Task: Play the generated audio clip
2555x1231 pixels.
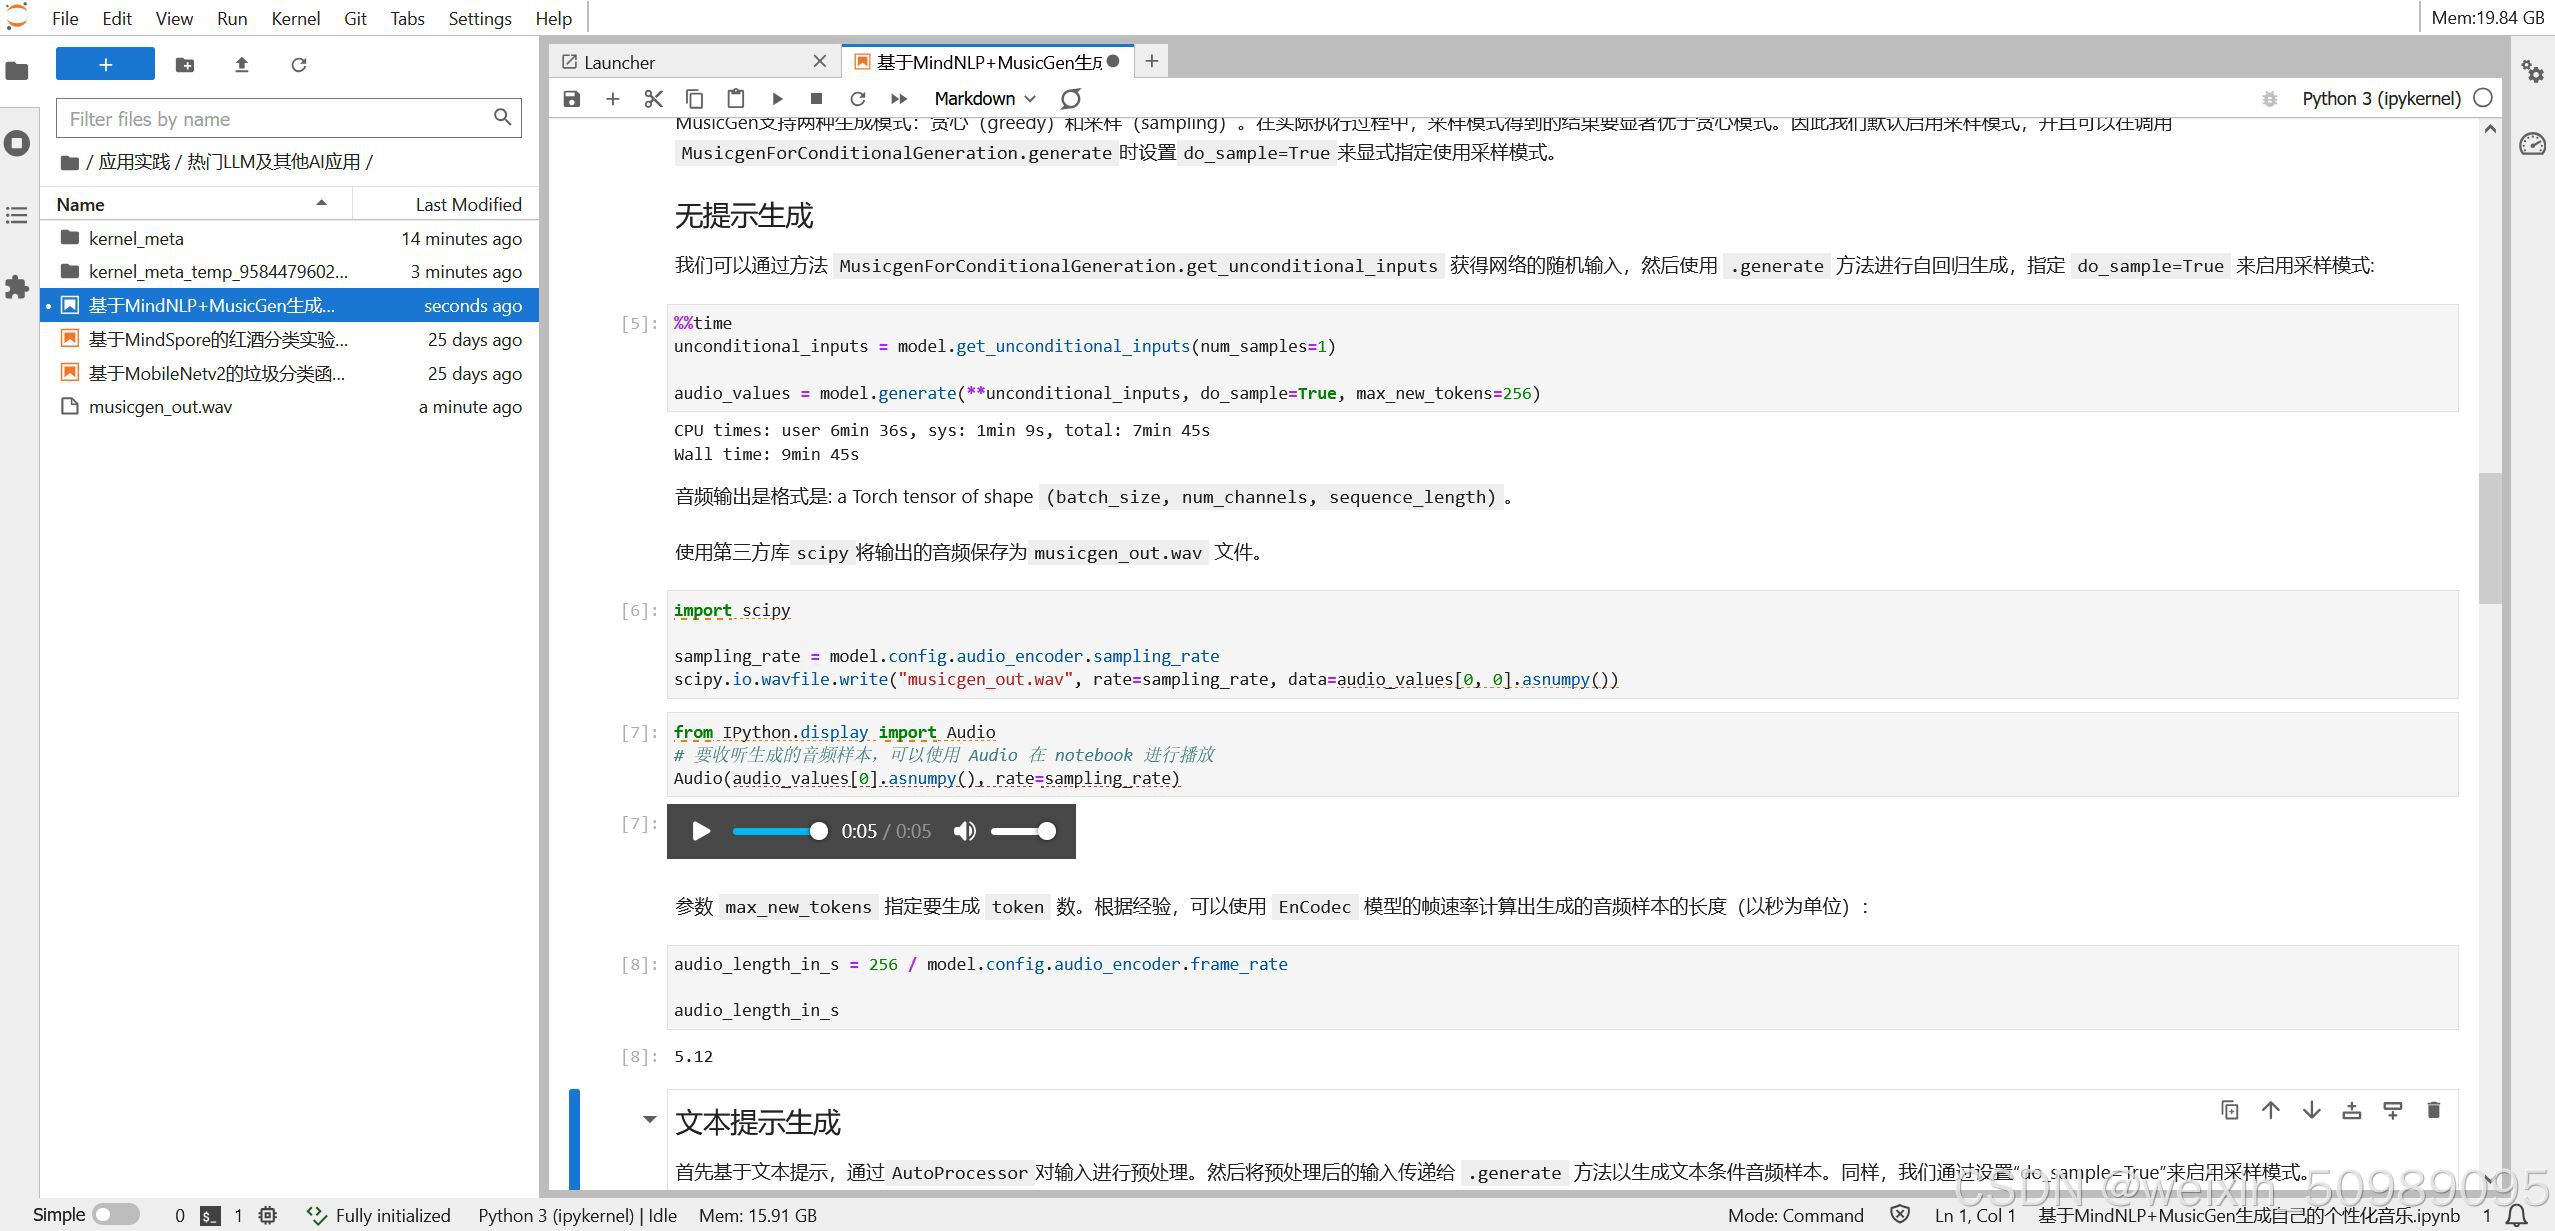Action: [x=701, y=831]
